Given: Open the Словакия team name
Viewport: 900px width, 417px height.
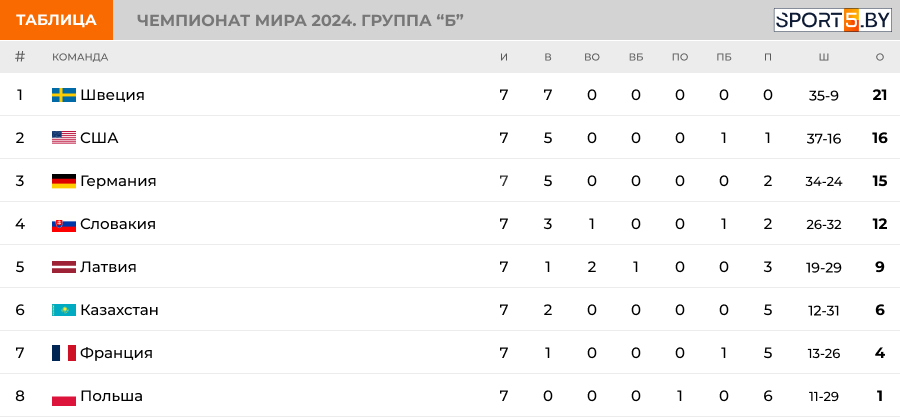Looking at the screenshot, I should 118,224.
